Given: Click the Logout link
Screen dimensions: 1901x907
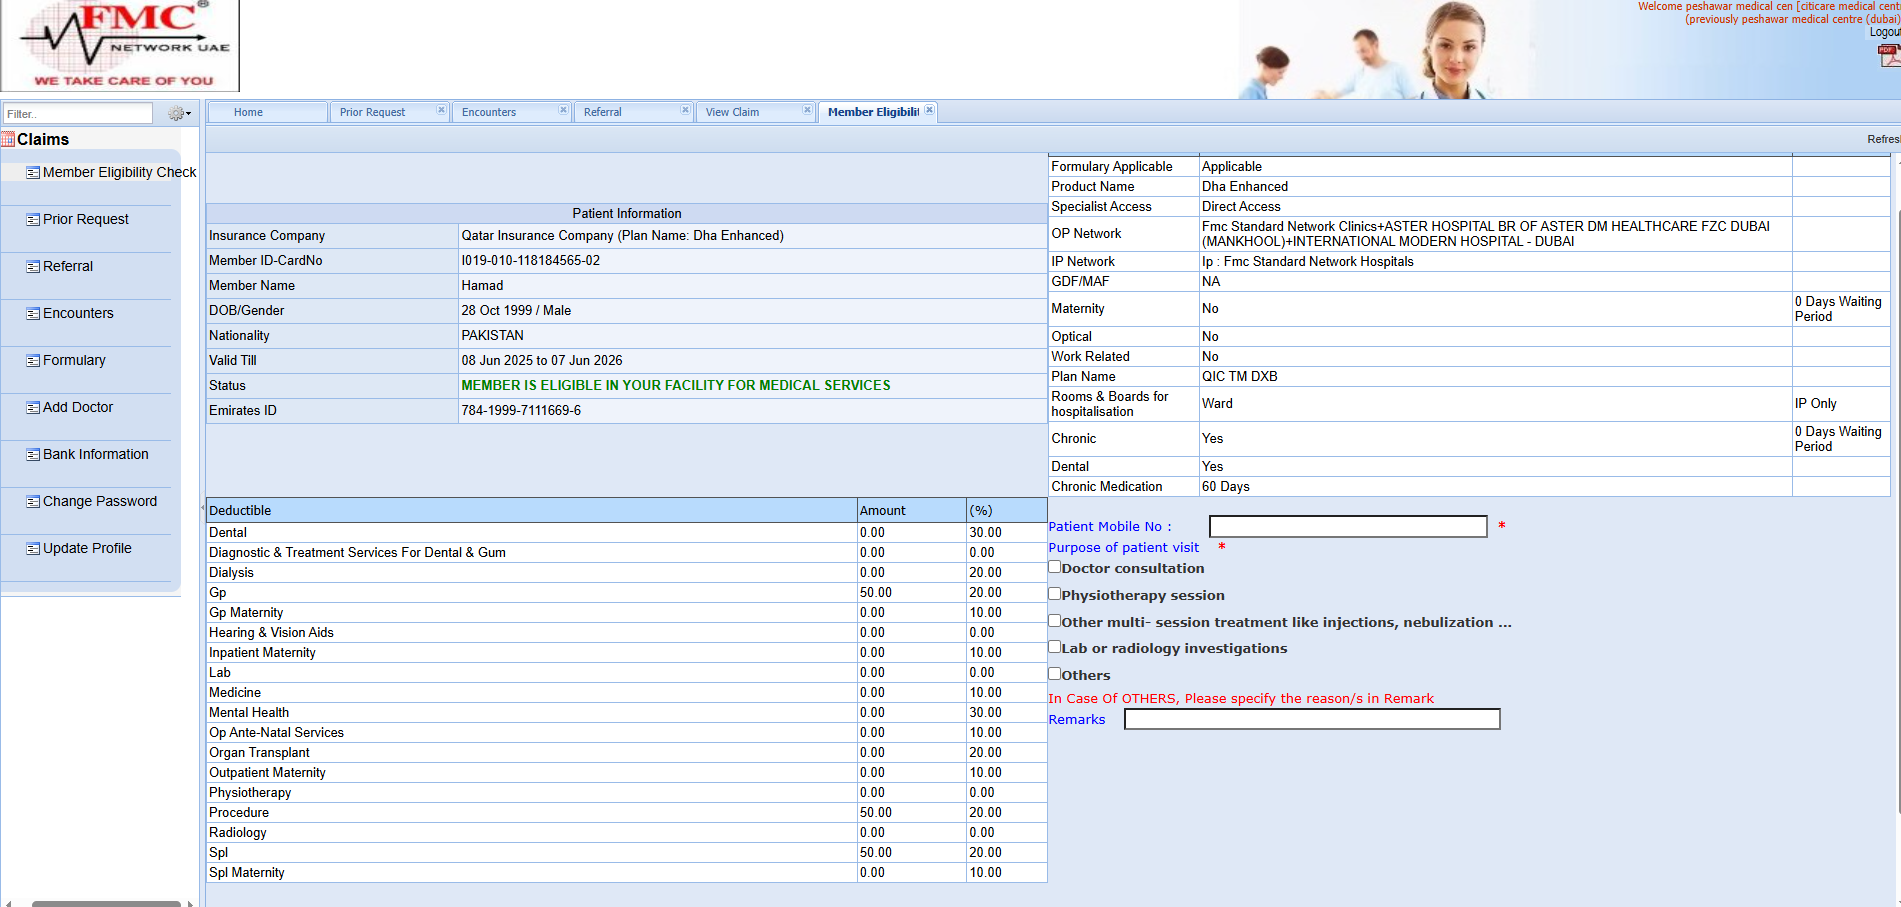Looking at the screenshot, I should pyautogui.click(x=1884, y=32).
